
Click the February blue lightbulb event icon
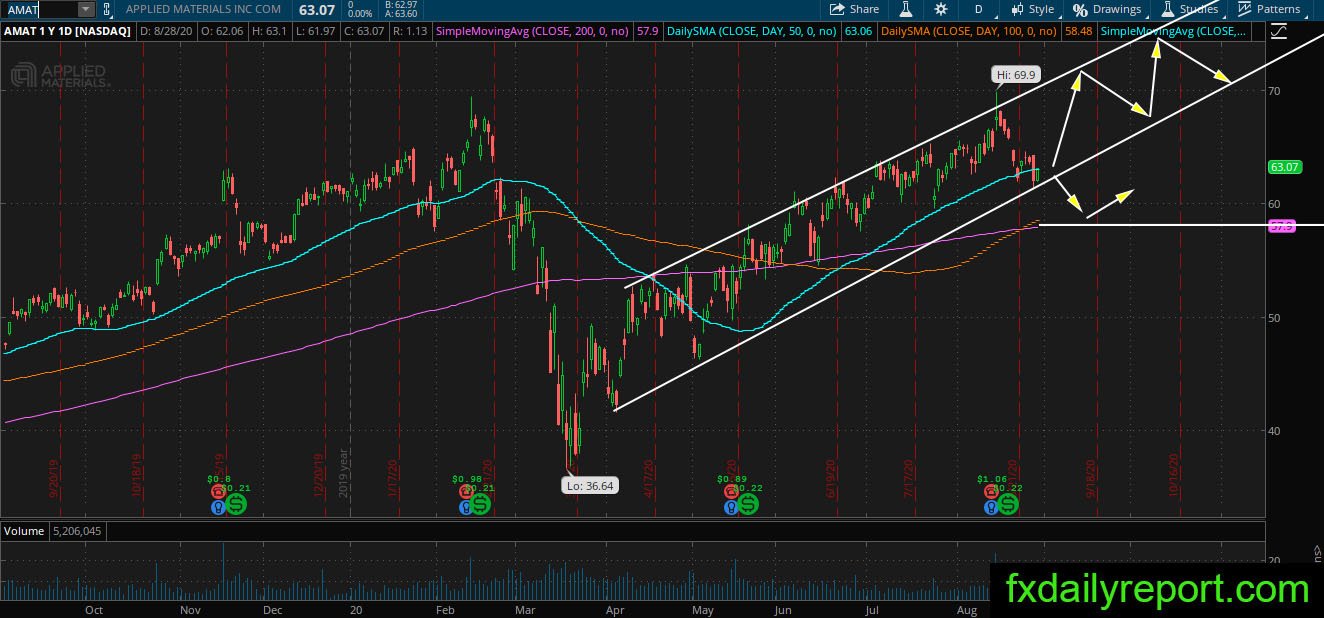pyautogui.click(x=465, y=508)
